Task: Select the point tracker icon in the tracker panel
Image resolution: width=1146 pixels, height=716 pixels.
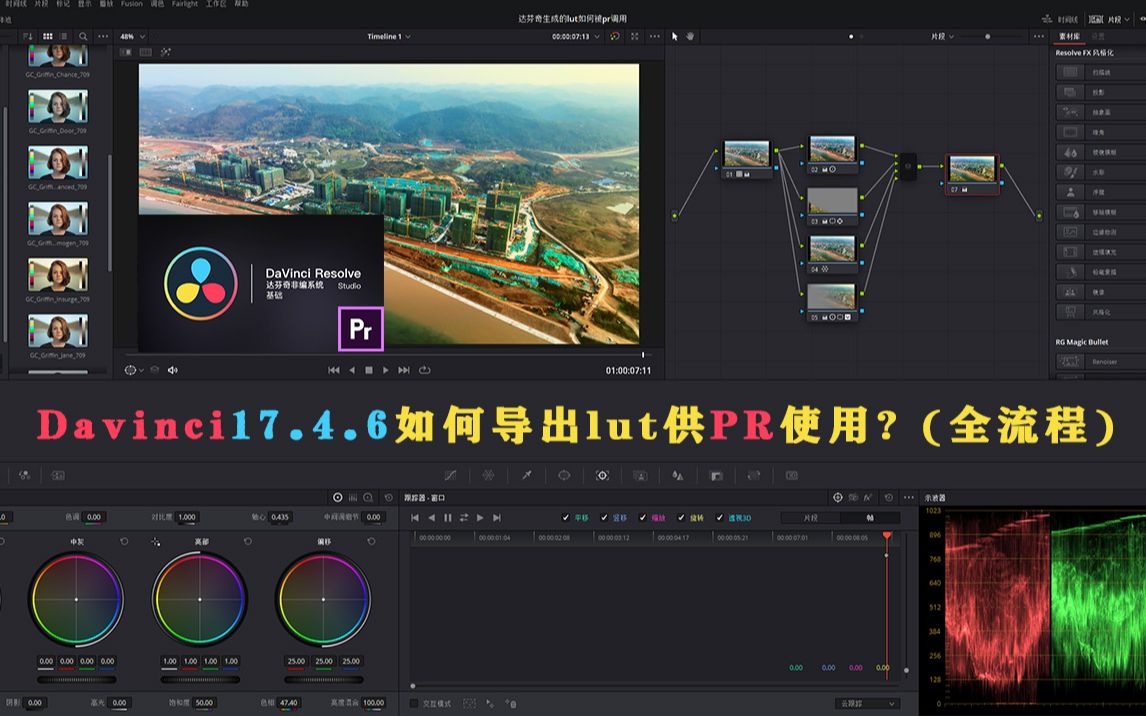Action: point(838,496)
